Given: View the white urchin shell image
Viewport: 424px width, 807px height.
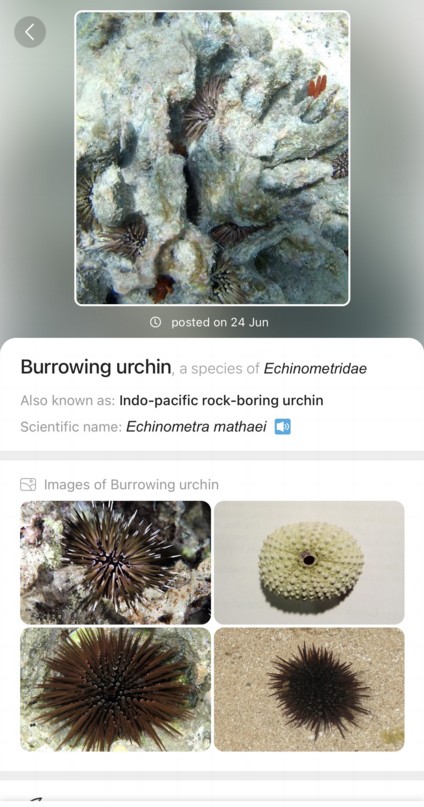Looking at the screenshot, I should point(309,562).
